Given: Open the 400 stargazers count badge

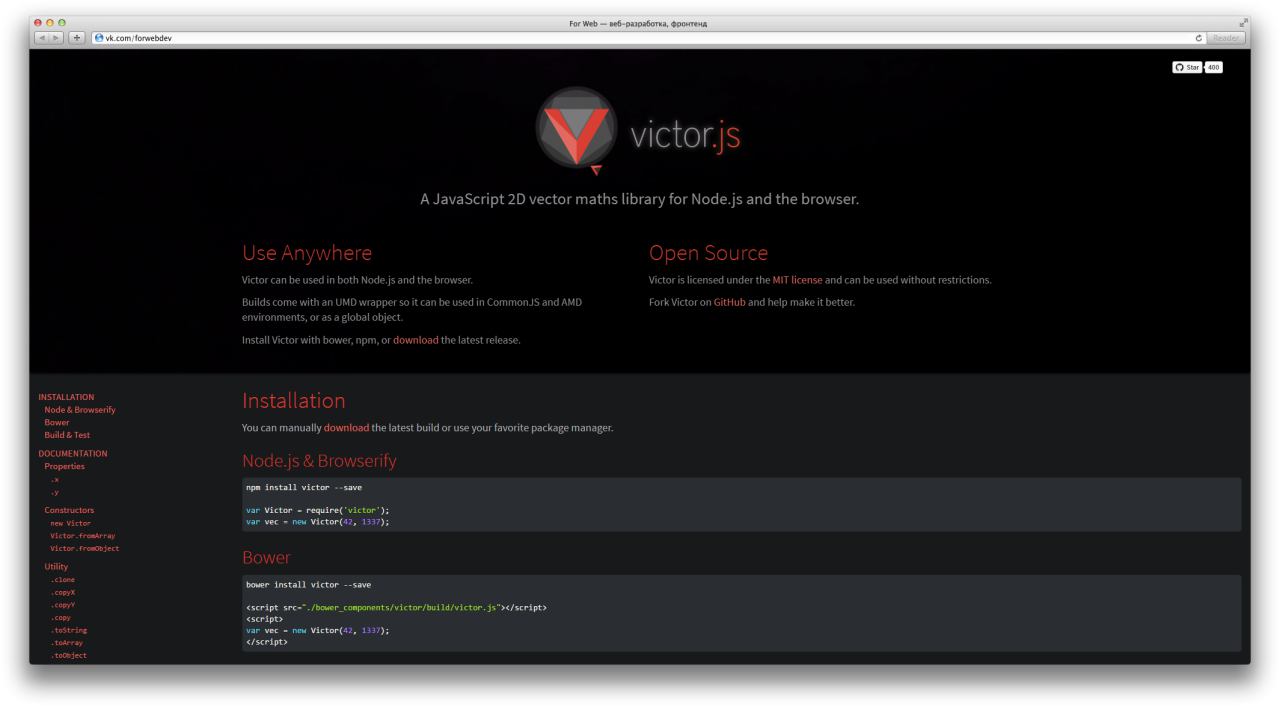Looking at the screenshot, I should click(1213, 67).
